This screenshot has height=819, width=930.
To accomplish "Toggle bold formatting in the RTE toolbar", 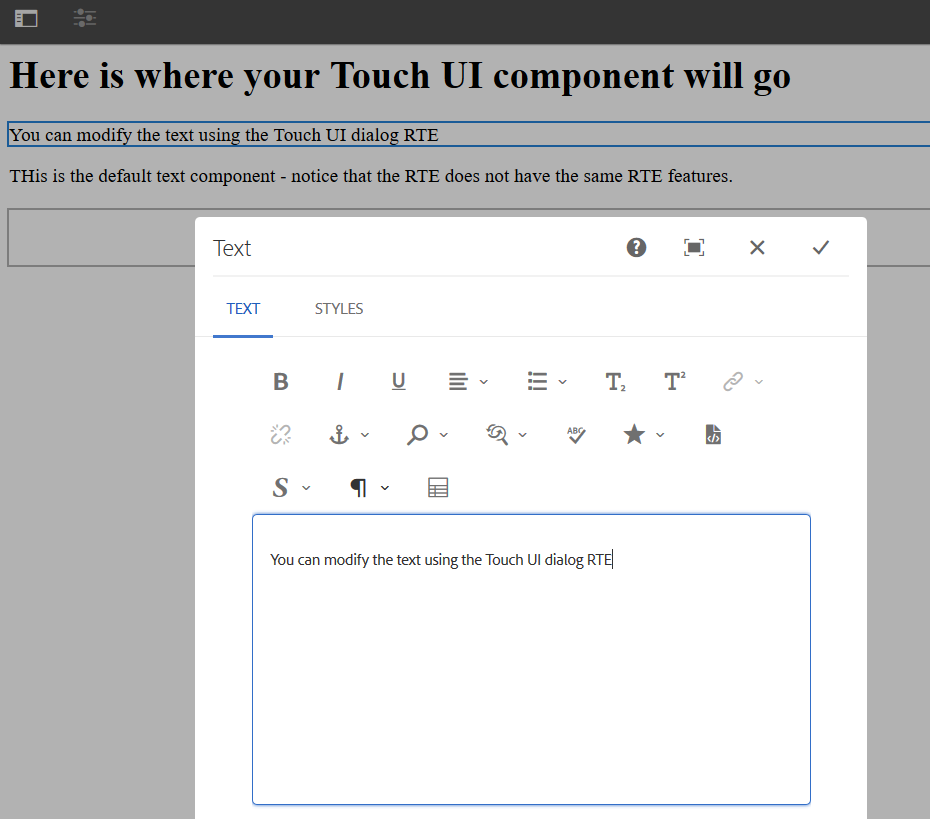I will coord(281,382).
